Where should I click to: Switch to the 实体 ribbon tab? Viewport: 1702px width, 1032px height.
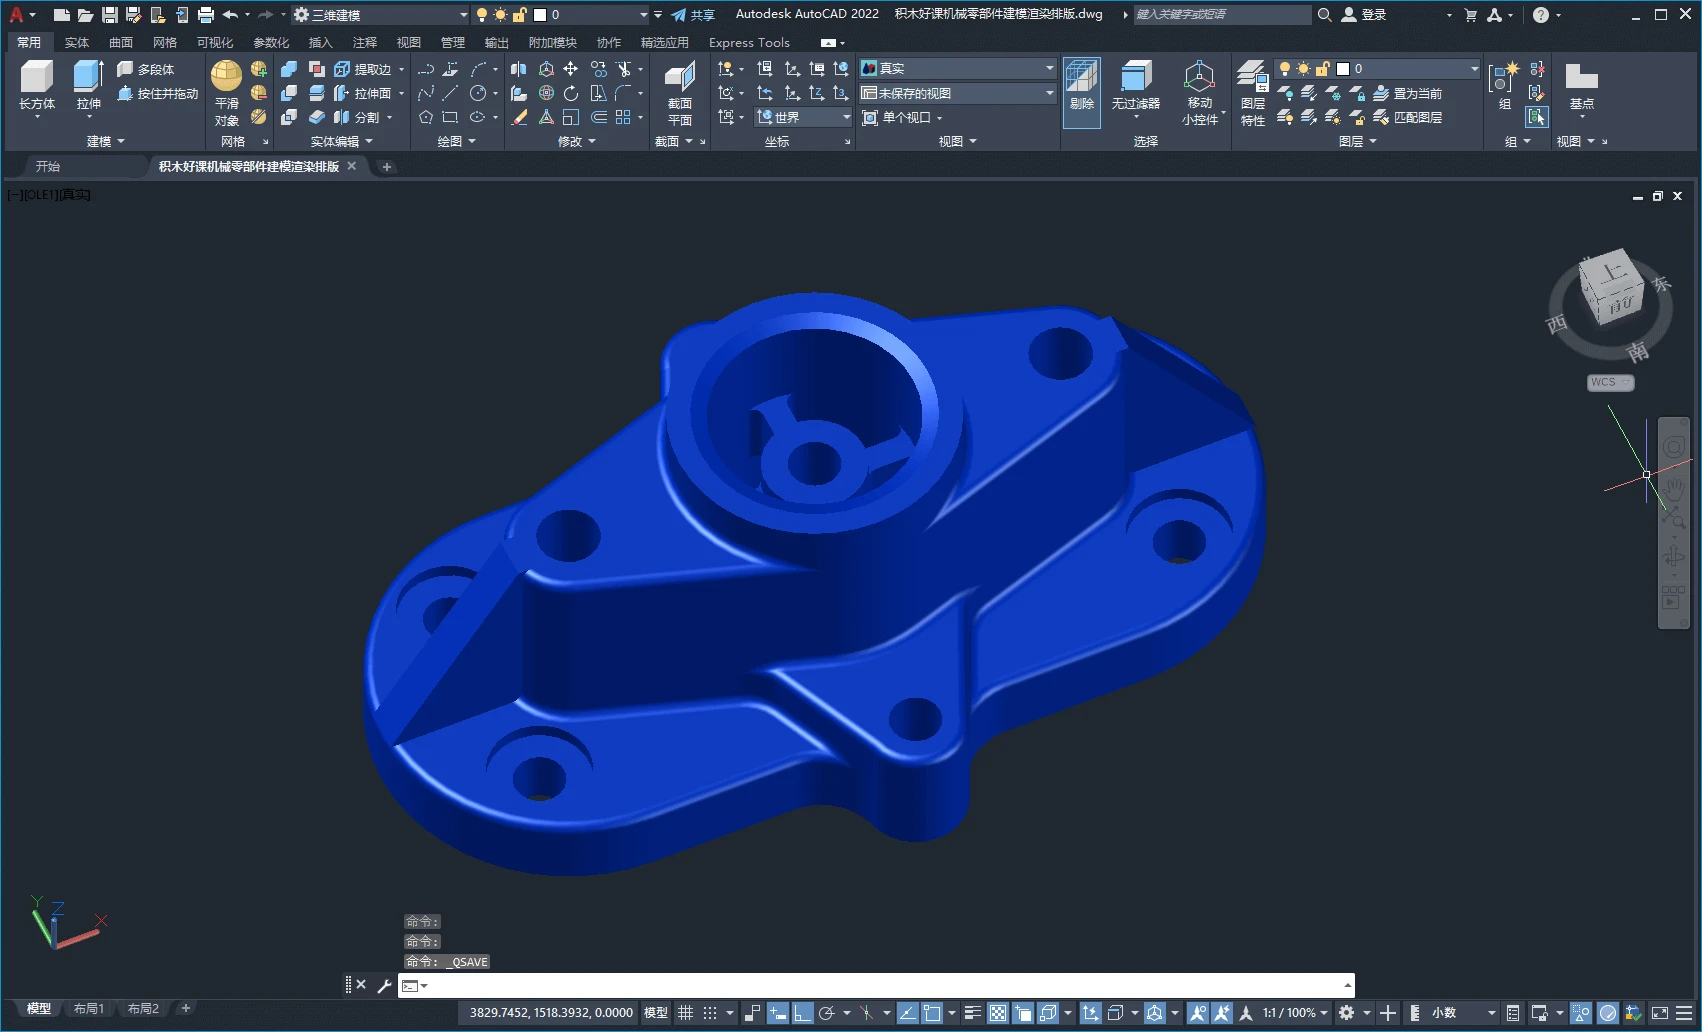(x=76, y=43)
